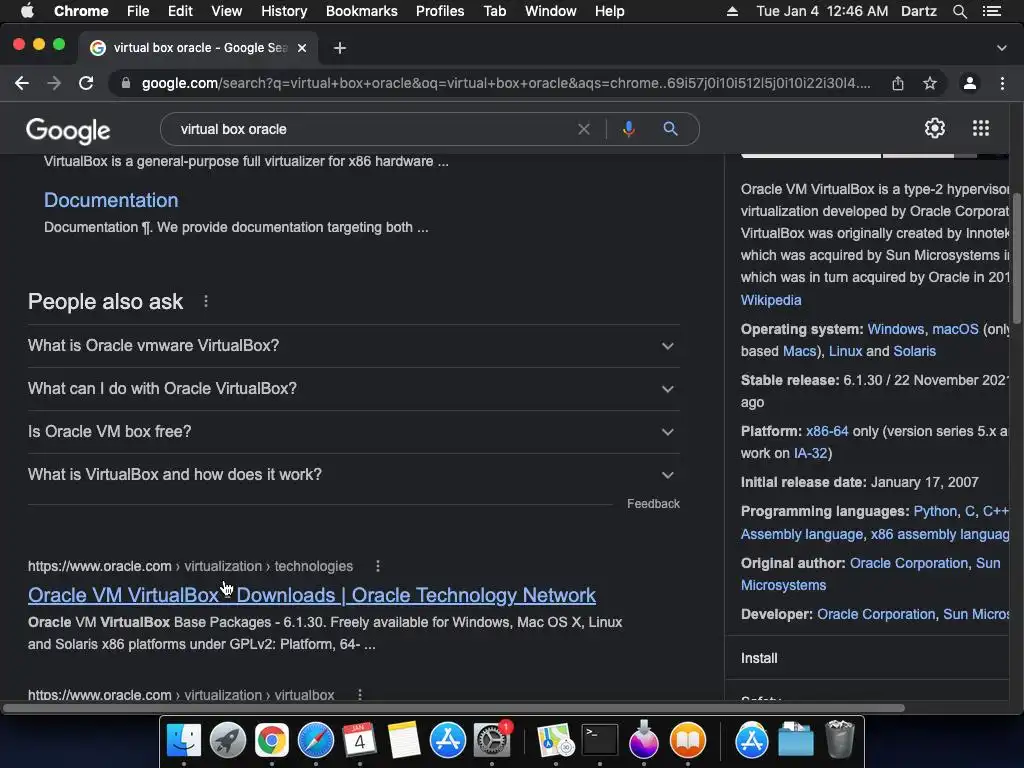Open the menu beside oracle.com virtualbox result

[359, 694]
